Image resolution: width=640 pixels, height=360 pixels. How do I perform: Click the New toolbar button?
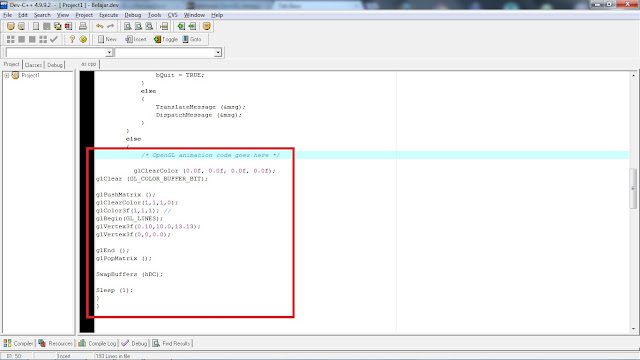pyautogui.click(x=107, y=39)
